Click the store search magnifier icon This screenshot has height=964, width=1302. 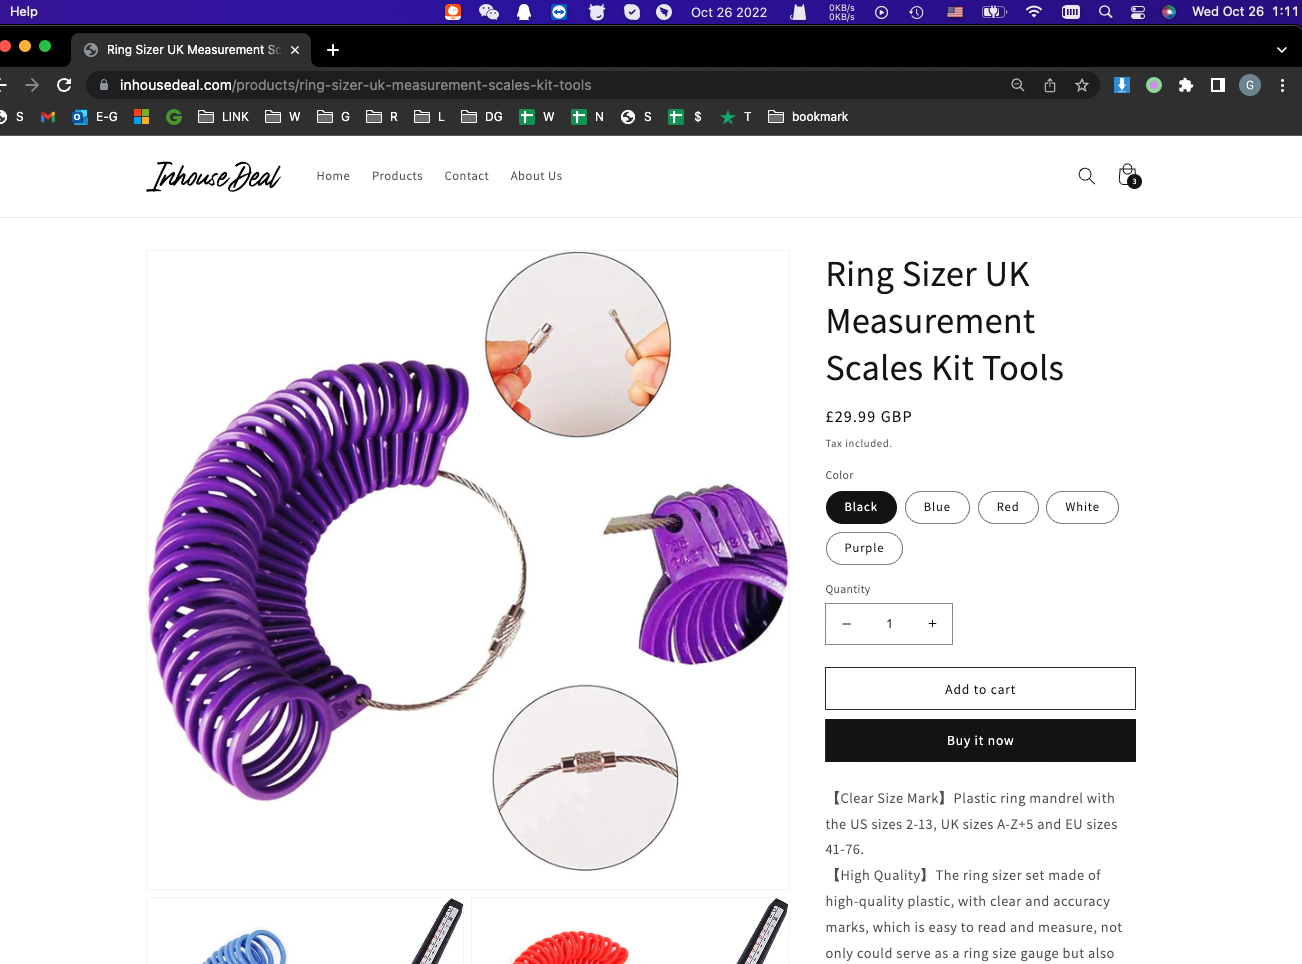pos(1086,176)
